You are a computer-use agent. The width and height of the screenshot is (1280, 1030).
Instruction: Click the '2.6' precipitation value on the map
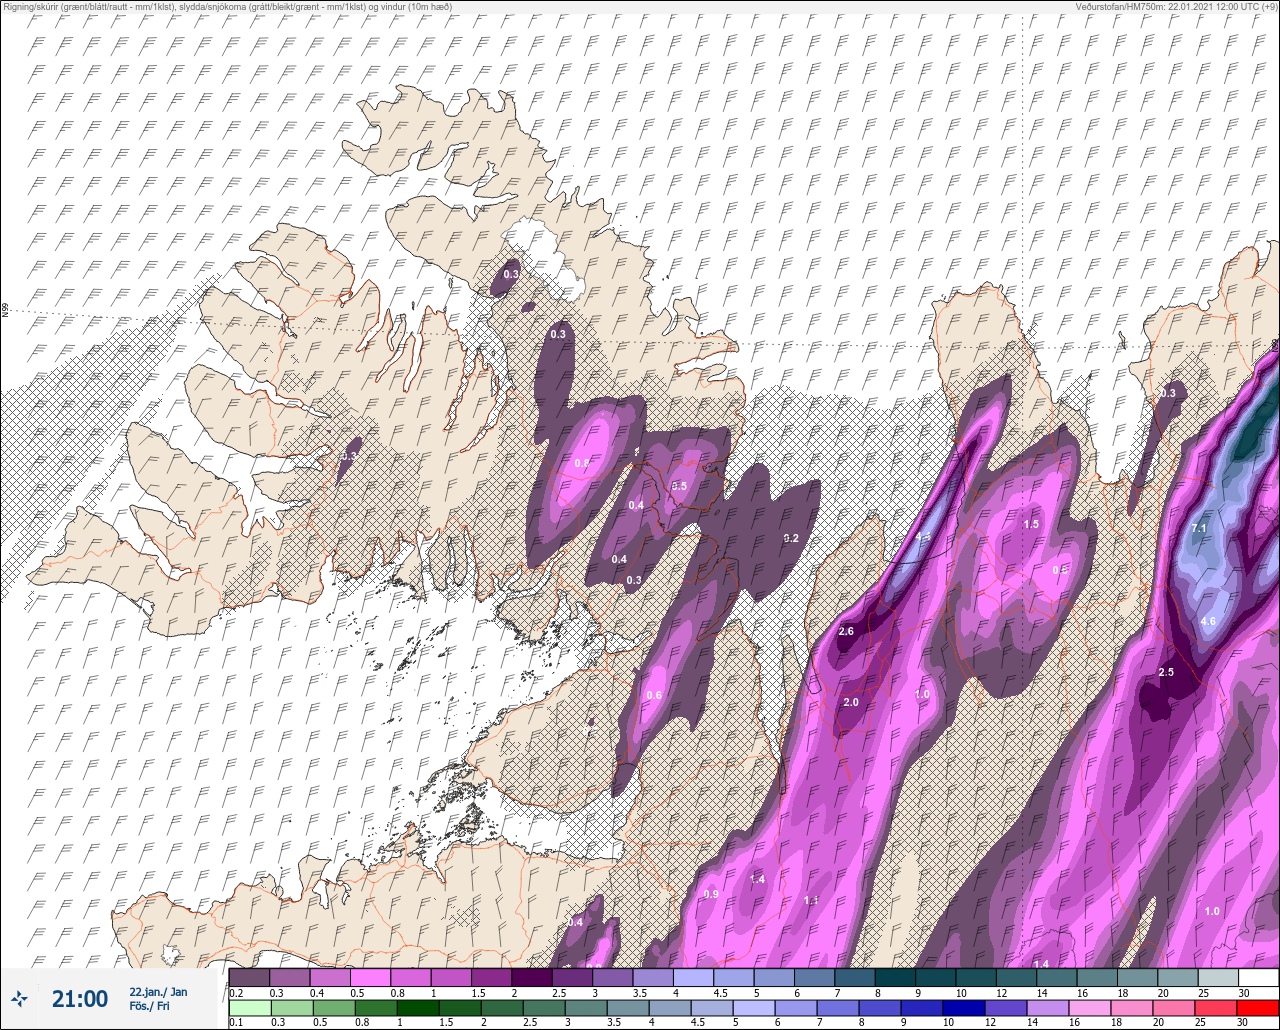pyautogui.click(x=846, y=631)
